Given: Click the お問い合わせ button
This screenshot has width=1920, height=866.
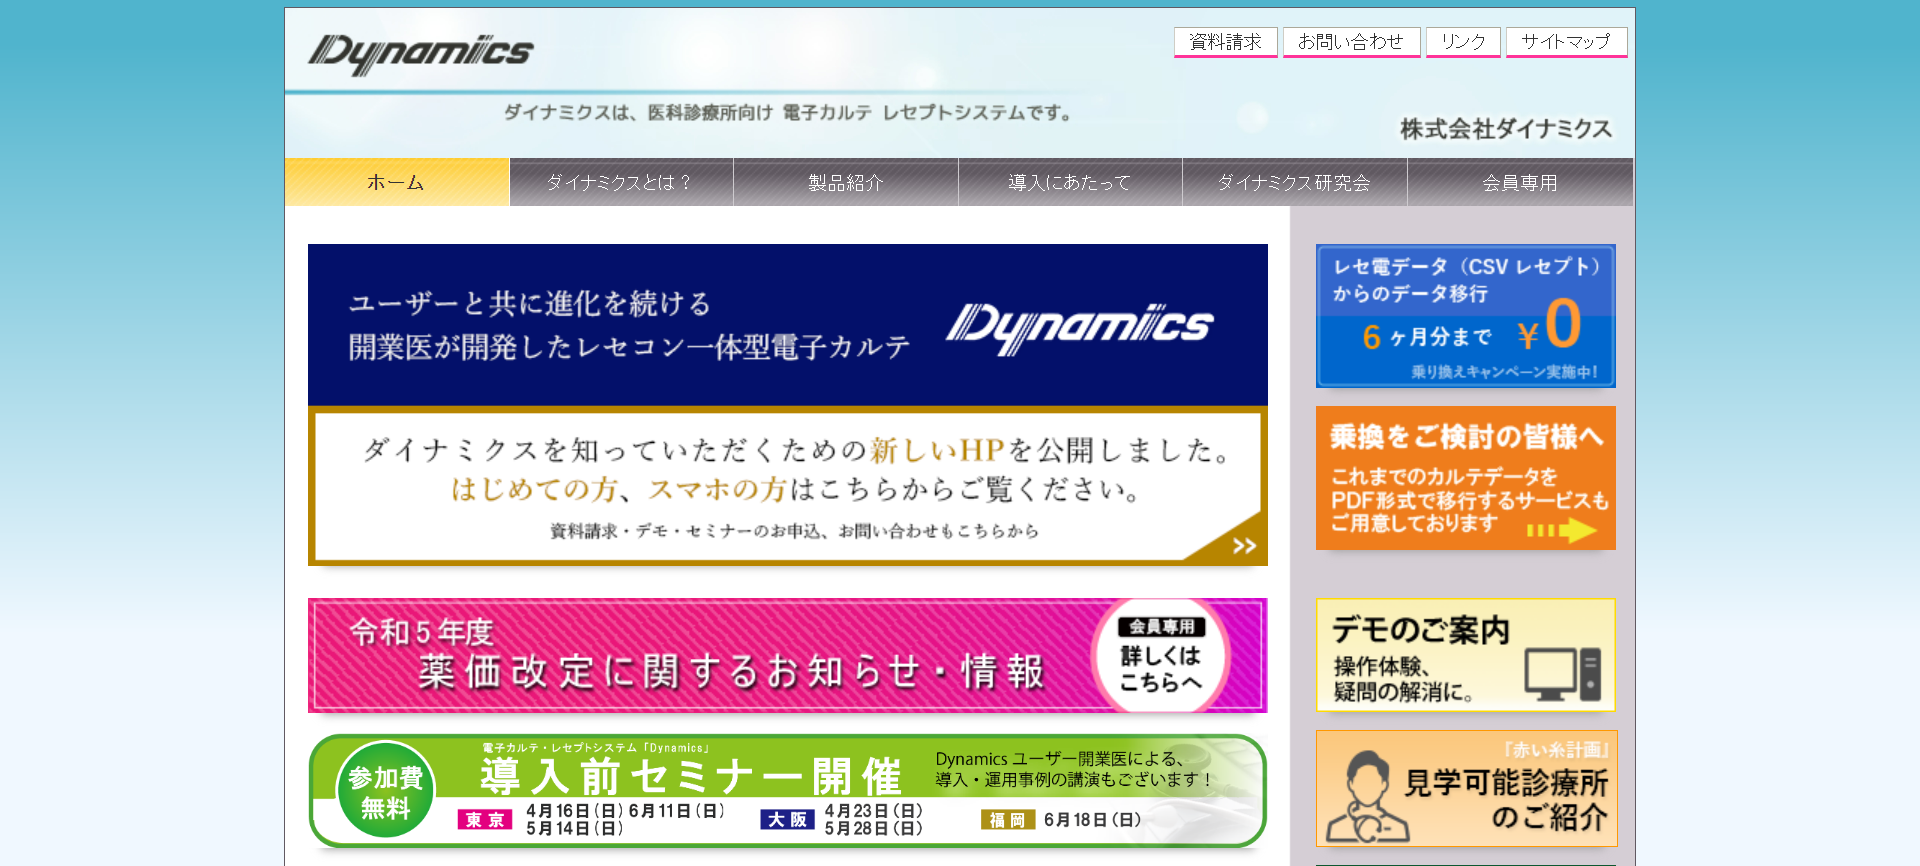Looking at the screenshot, I should point(1351,42).
